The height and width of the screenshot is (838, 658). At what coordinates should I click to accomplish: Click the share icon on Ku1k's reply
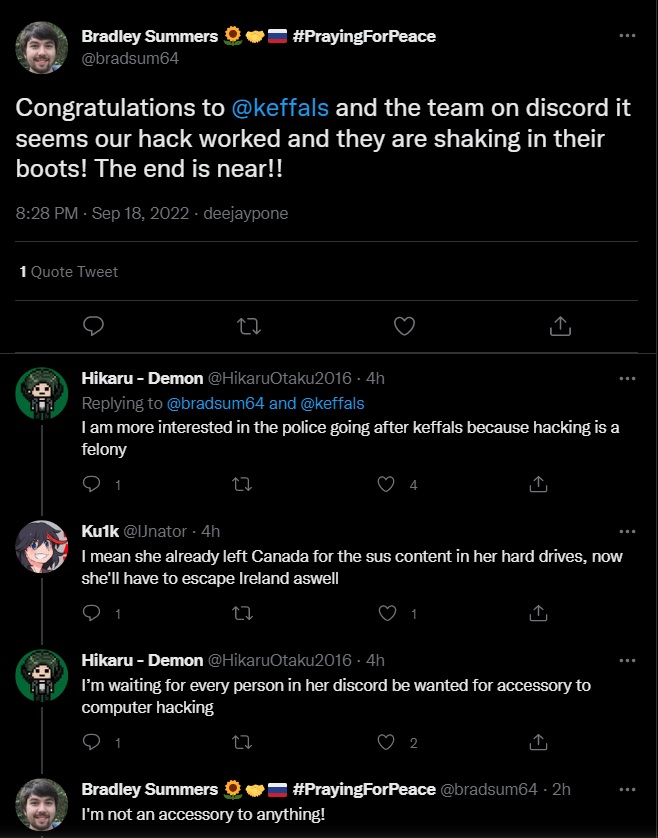click(x=537, y=612)
